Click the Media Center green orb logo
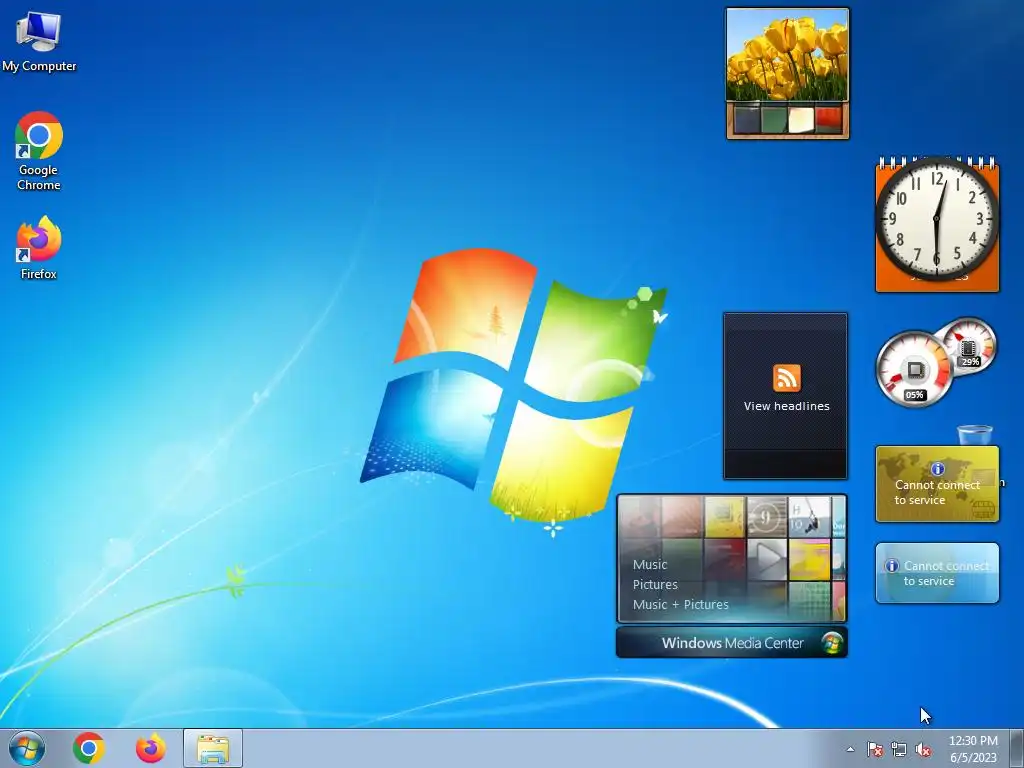Viewport: 1024px width, 768px height. click(831, 643)
